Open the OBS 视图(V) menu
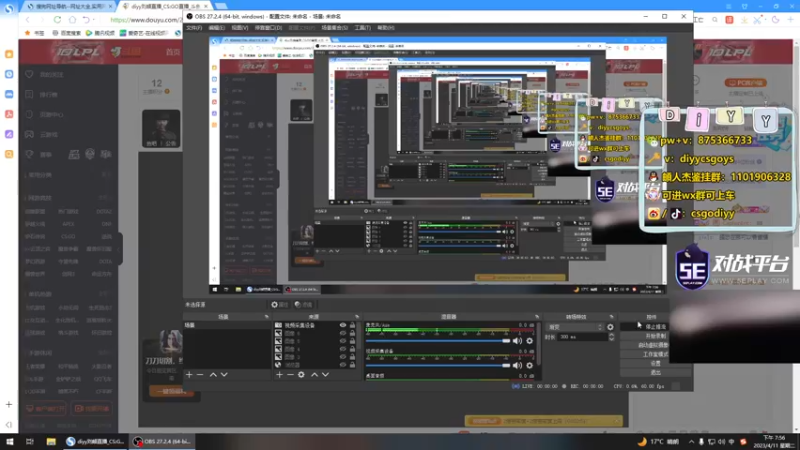 [240, 28]
